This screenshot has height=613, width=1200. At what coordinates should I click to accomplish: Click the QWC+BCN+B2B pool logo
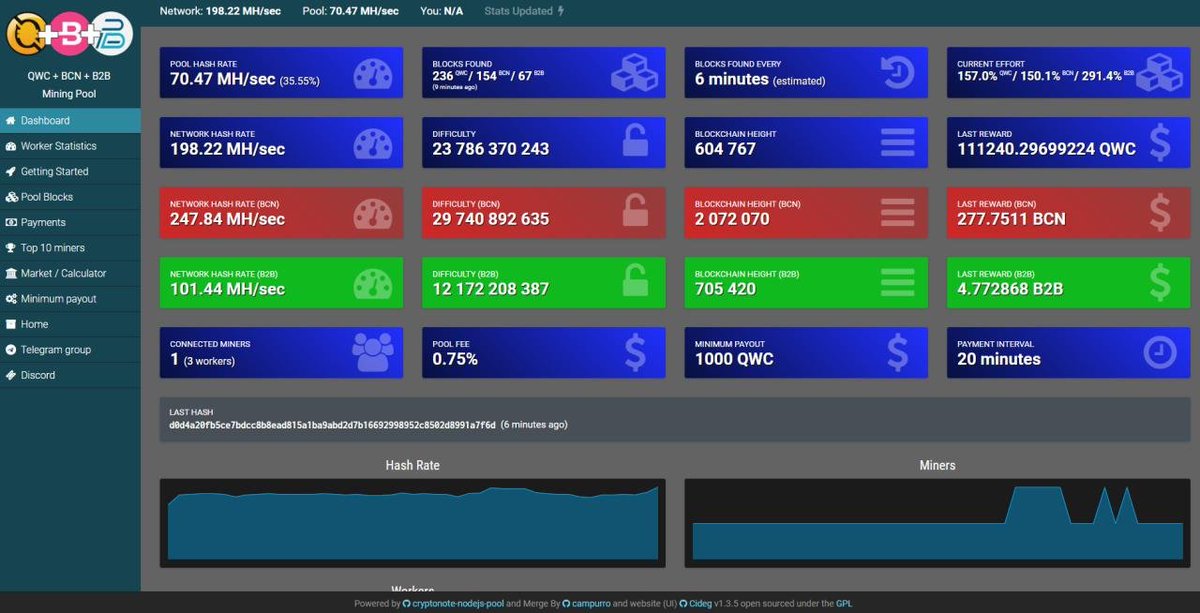[x=70, y=33]
